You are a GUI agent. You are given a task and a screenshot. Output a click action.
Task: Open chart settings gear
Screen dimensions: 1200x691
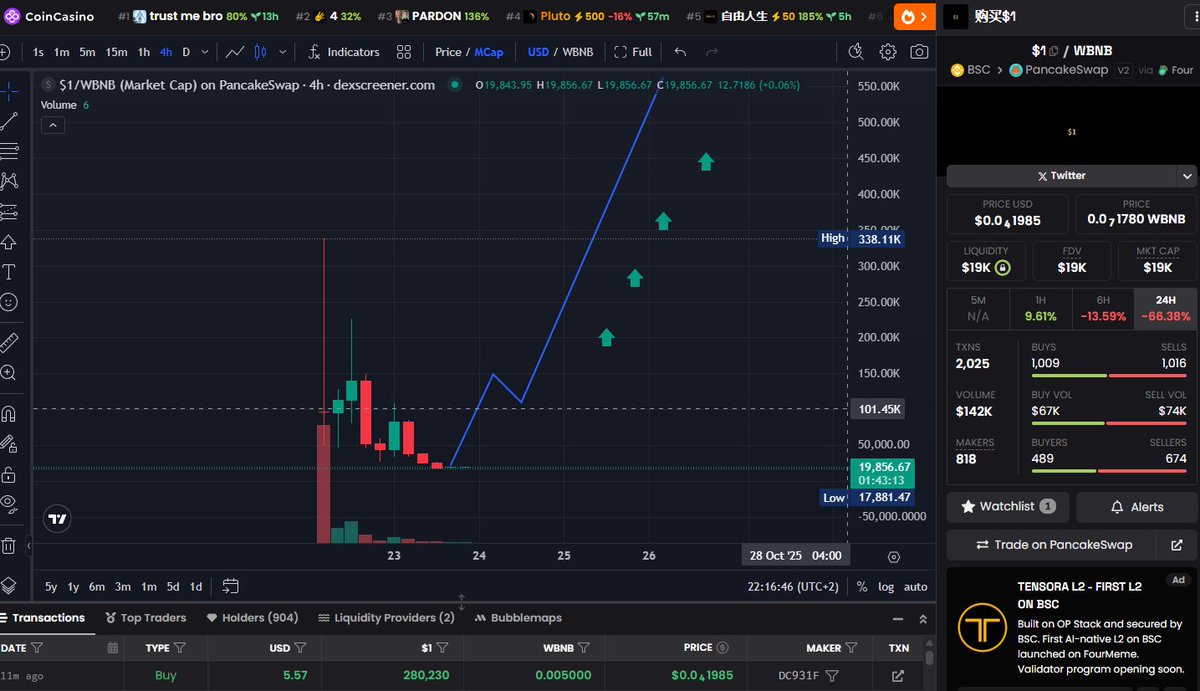coord(888,52)
